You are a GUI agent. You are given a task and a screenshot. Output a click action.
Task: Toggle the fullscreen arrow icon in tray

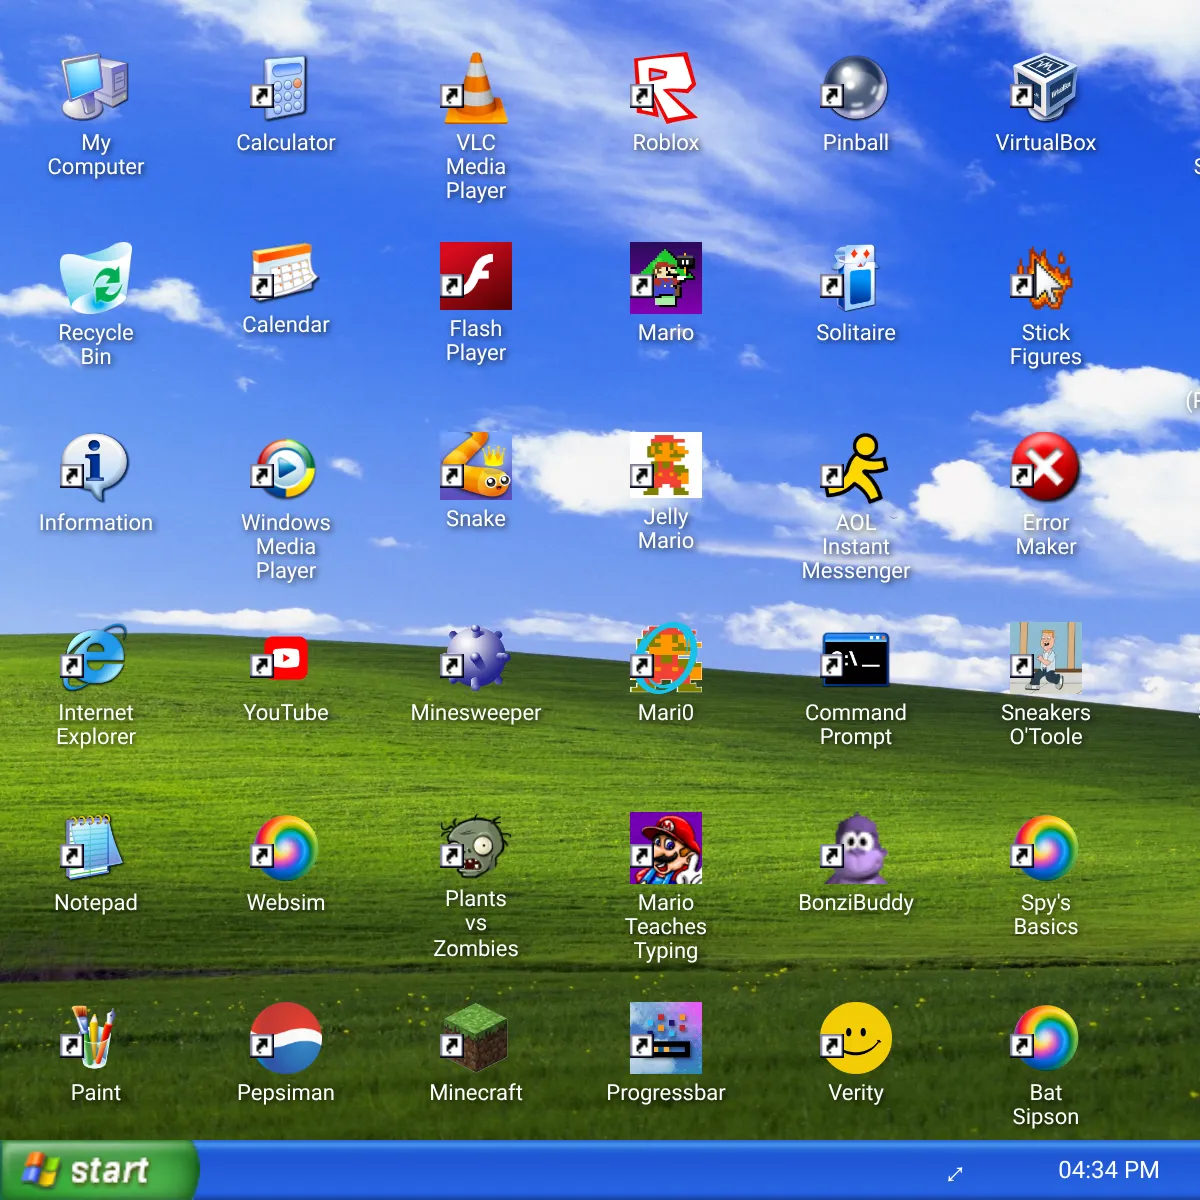[955, 1174]
